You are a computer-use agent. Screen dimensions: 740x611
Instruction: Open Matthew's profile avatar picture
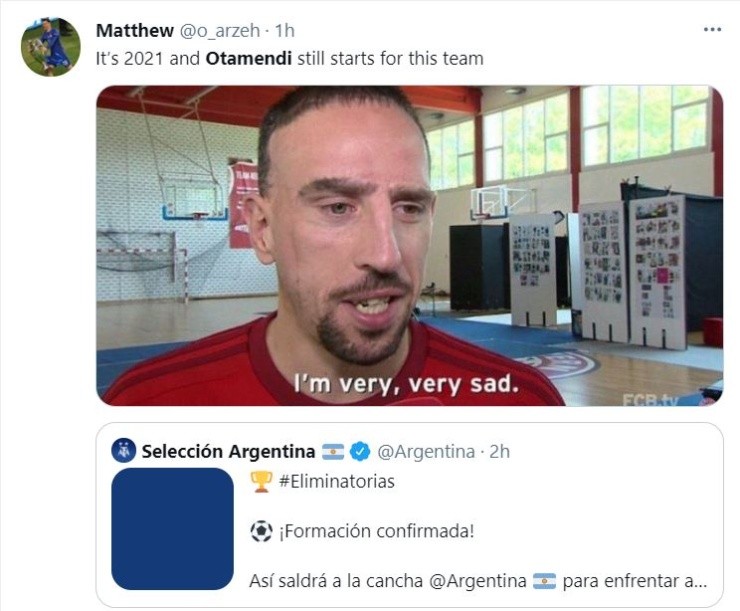tap(50, 47)
